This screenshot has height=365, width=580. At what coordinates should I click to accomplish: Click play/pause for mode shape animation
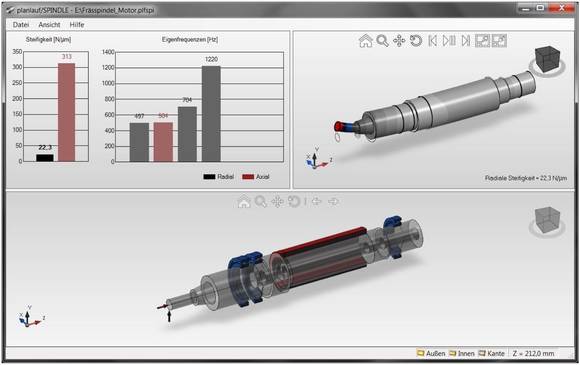(449, 41)
